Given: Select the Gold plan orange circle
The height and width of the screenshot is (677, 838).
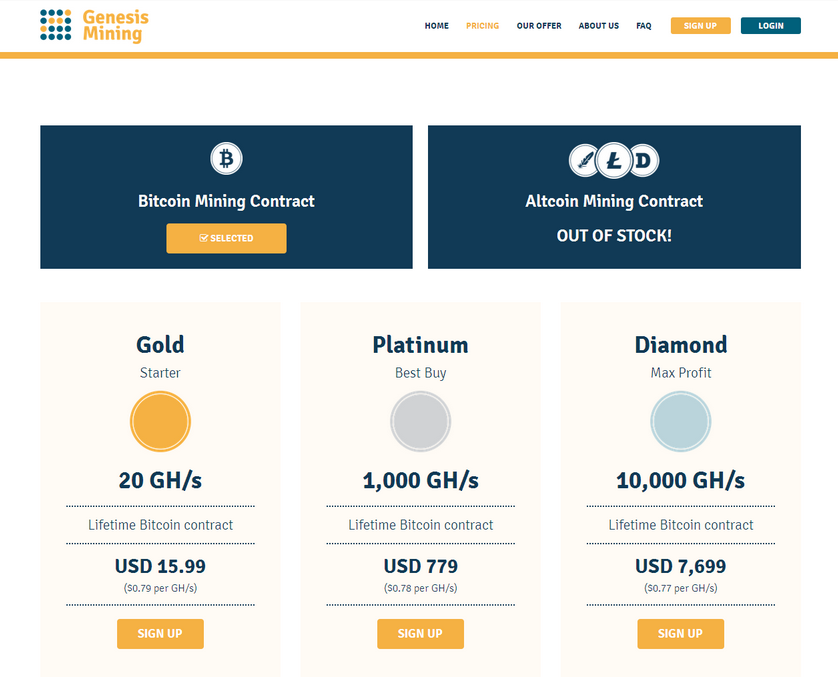Looking at the screenshot, I should point(160,422).
